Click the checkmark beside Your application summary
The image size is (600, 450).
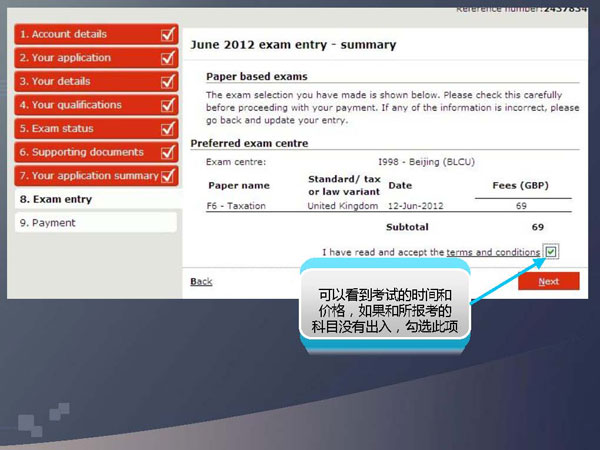click(x=168, y=176)
